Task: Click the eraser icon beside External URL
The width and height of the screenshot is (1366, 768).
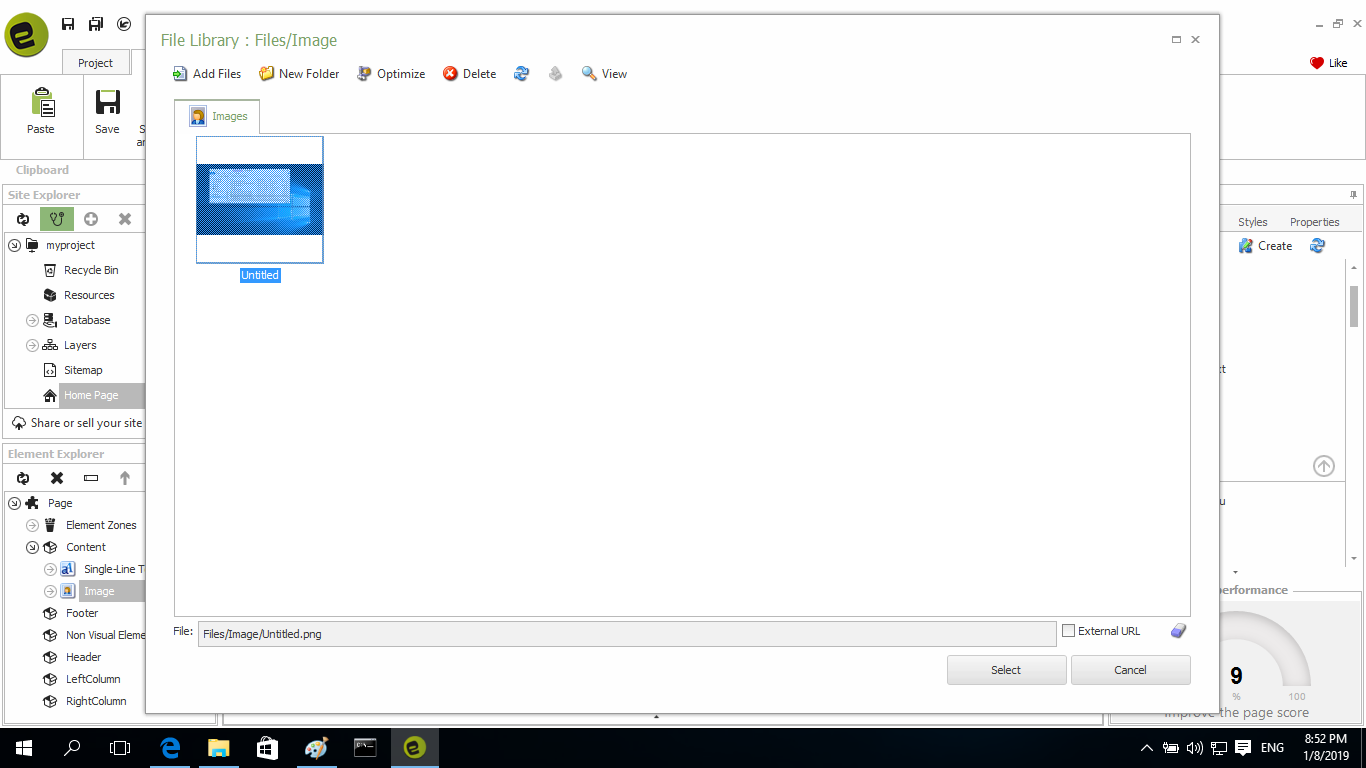Action: pyautogui.click(x=1178, y=631)
